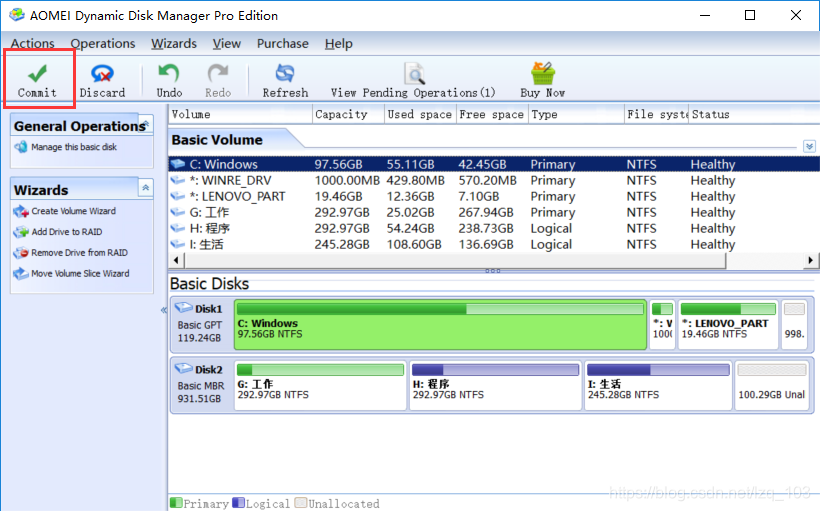The width and height of the screenshot is (820, 511).
Task: Collapse the Wizards panel
Action: [146, 187]
